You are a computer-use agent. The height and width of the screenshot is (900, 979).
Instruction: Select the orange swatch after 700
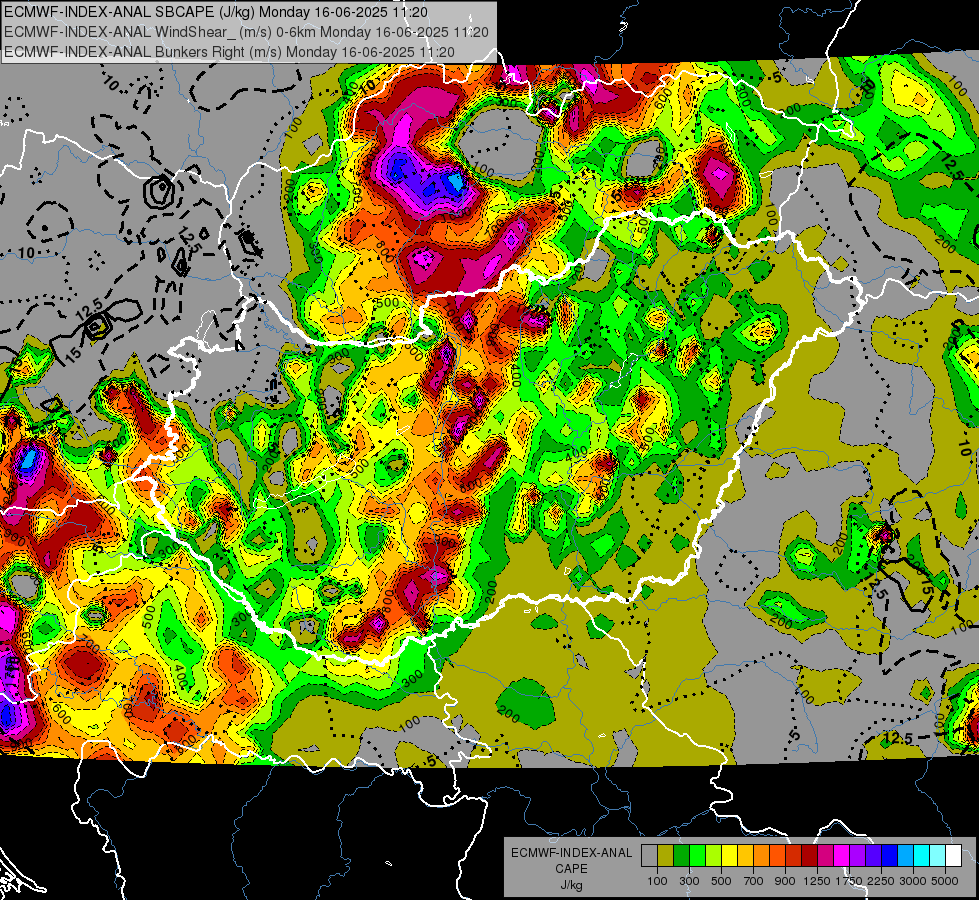tap(761, 856)
